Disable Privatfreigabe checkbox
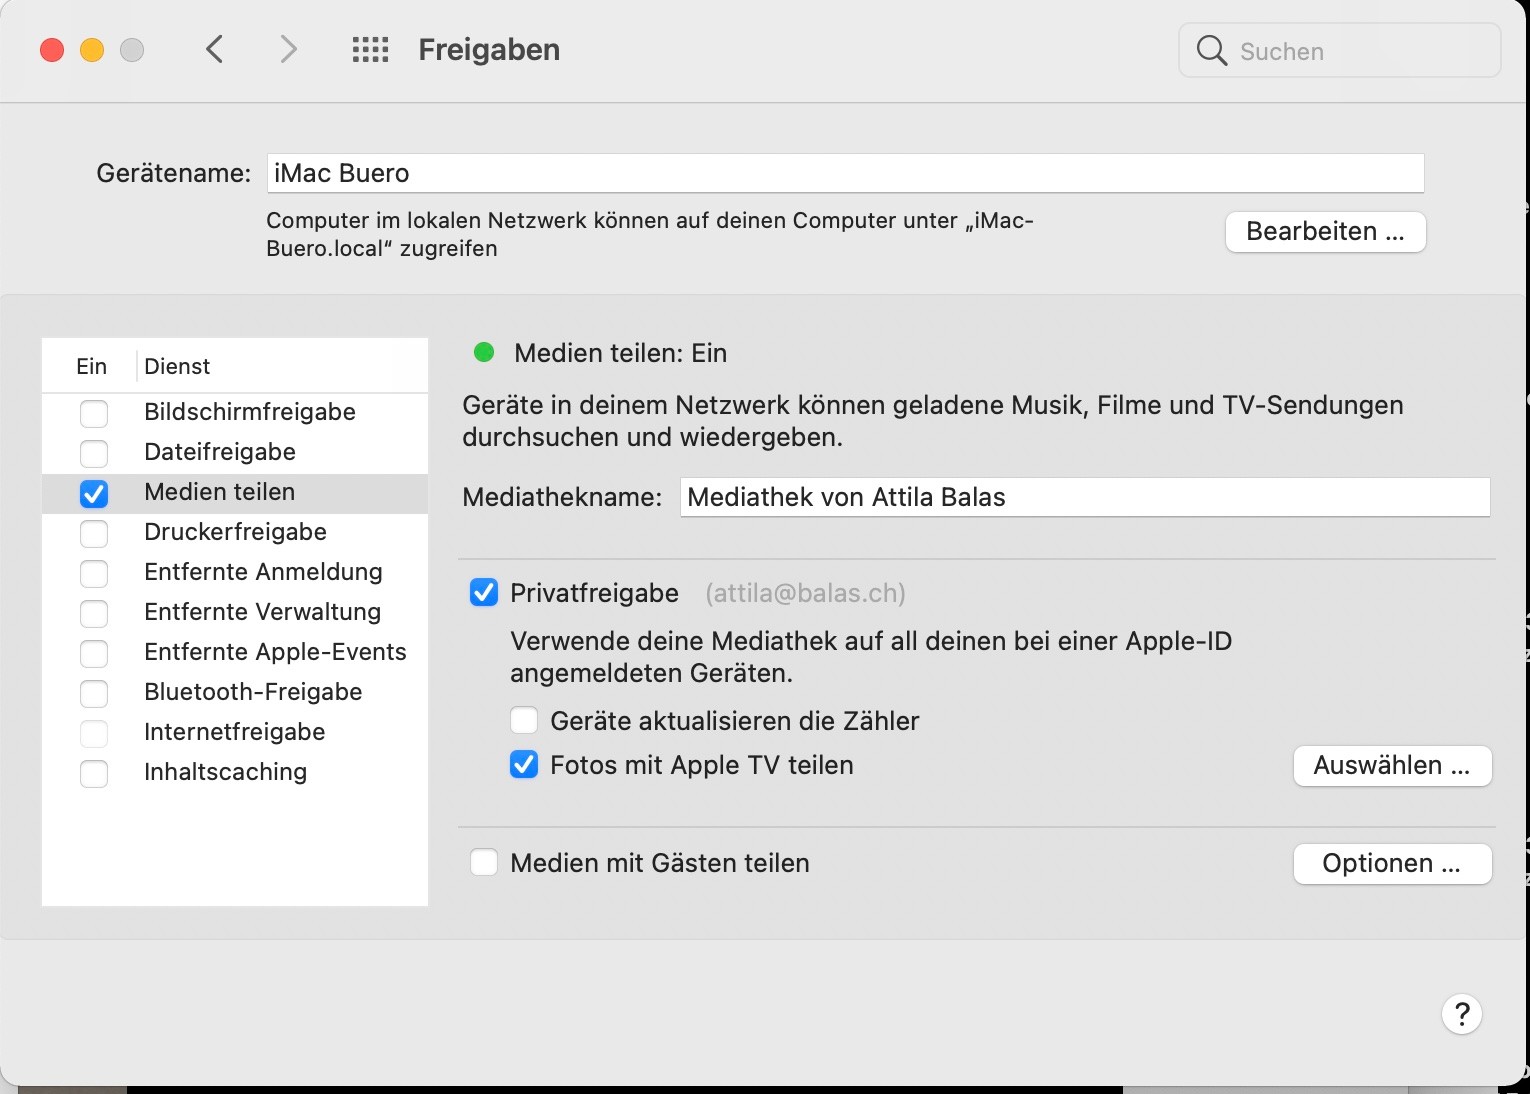The height and width of the screenshot is (1094, 1530). click(x=484, y=593)
